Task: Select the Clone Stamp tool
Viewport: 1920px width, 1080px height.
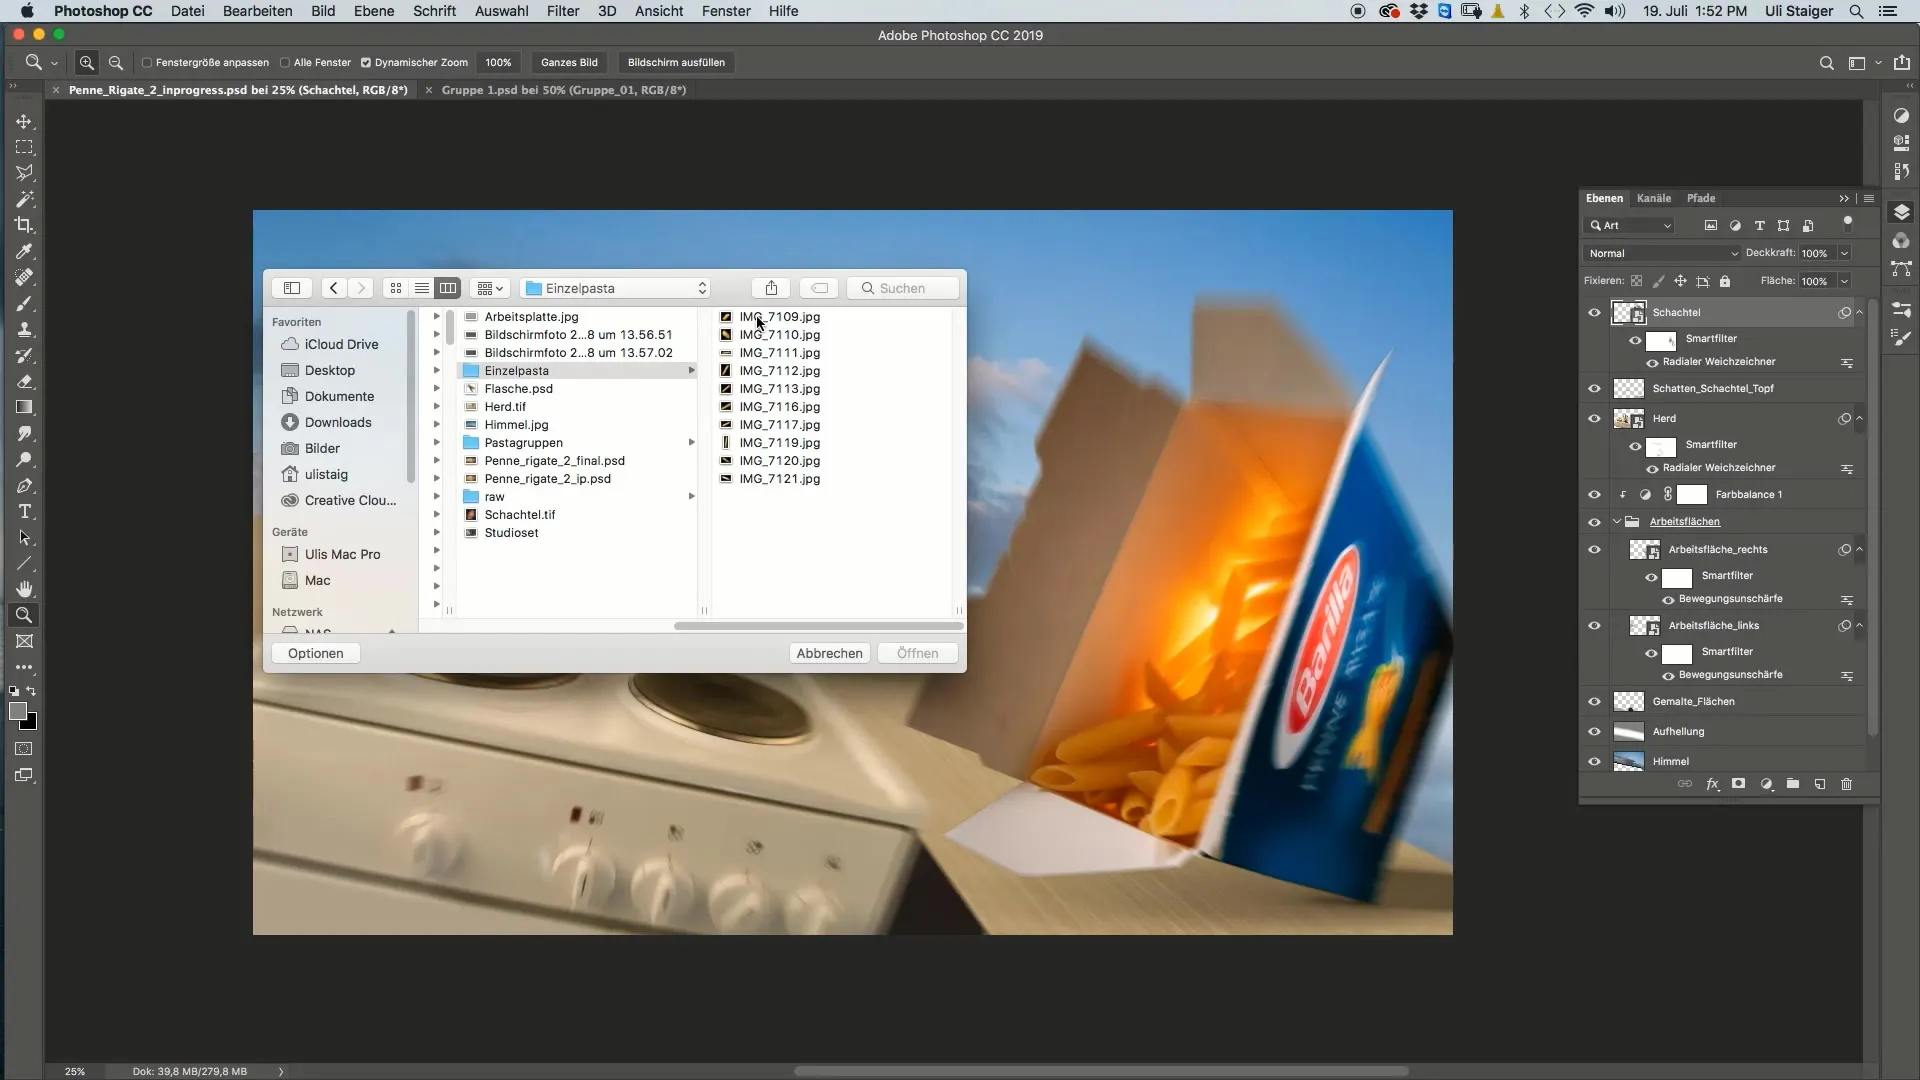Action: point(24,329)
